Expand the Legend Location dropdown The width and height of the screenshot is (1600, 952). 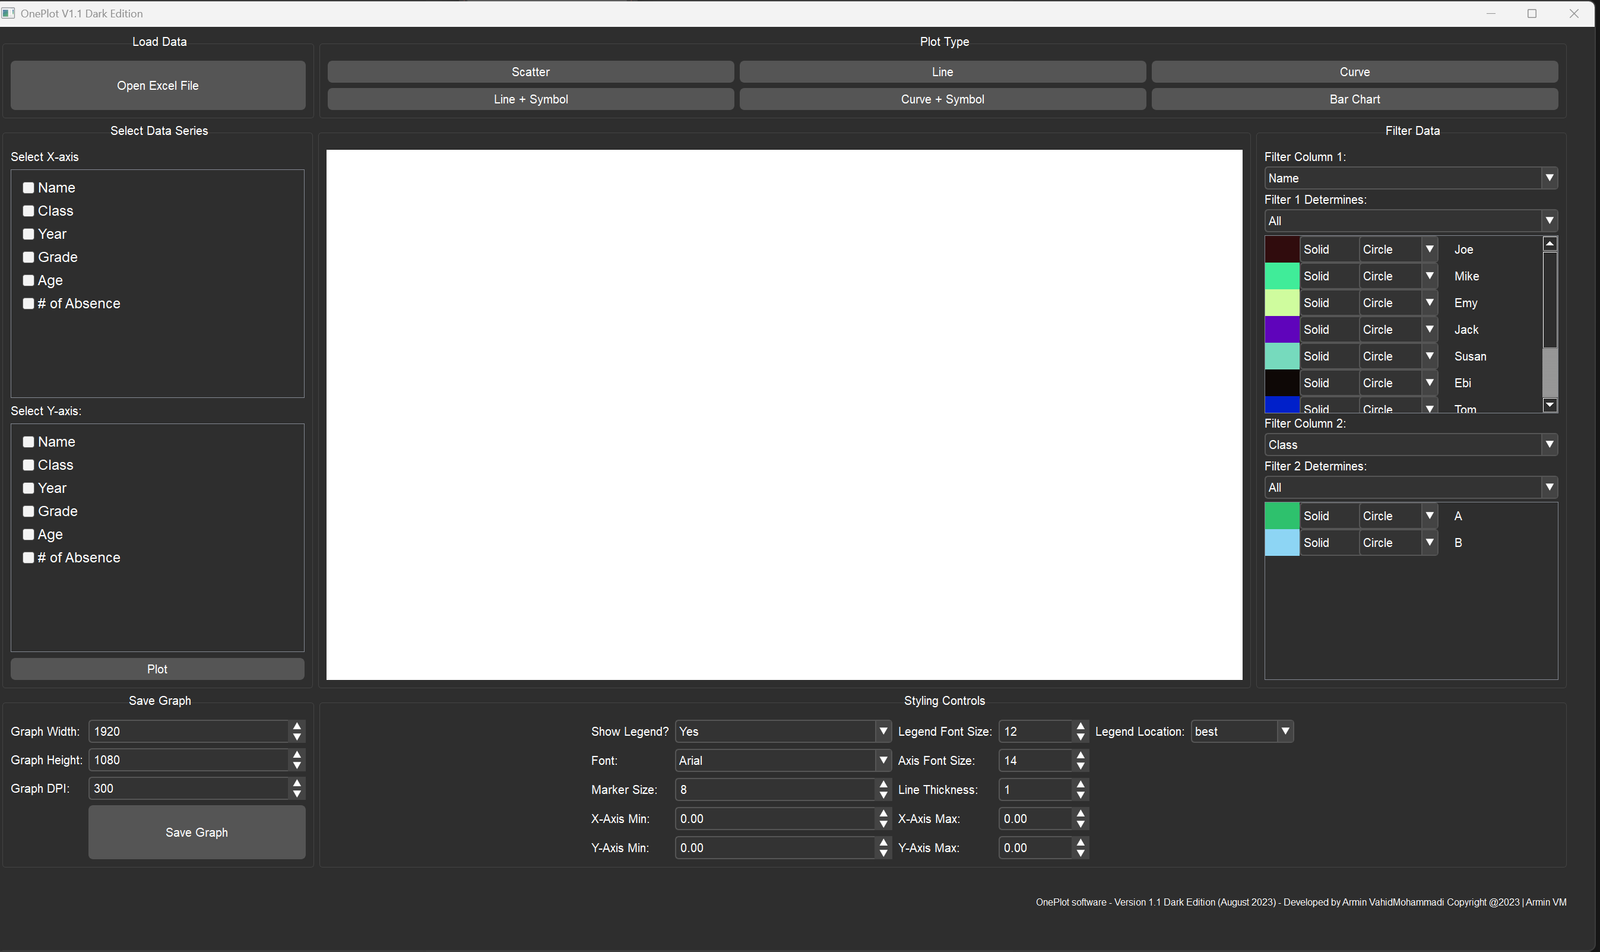pos(1242,732)
